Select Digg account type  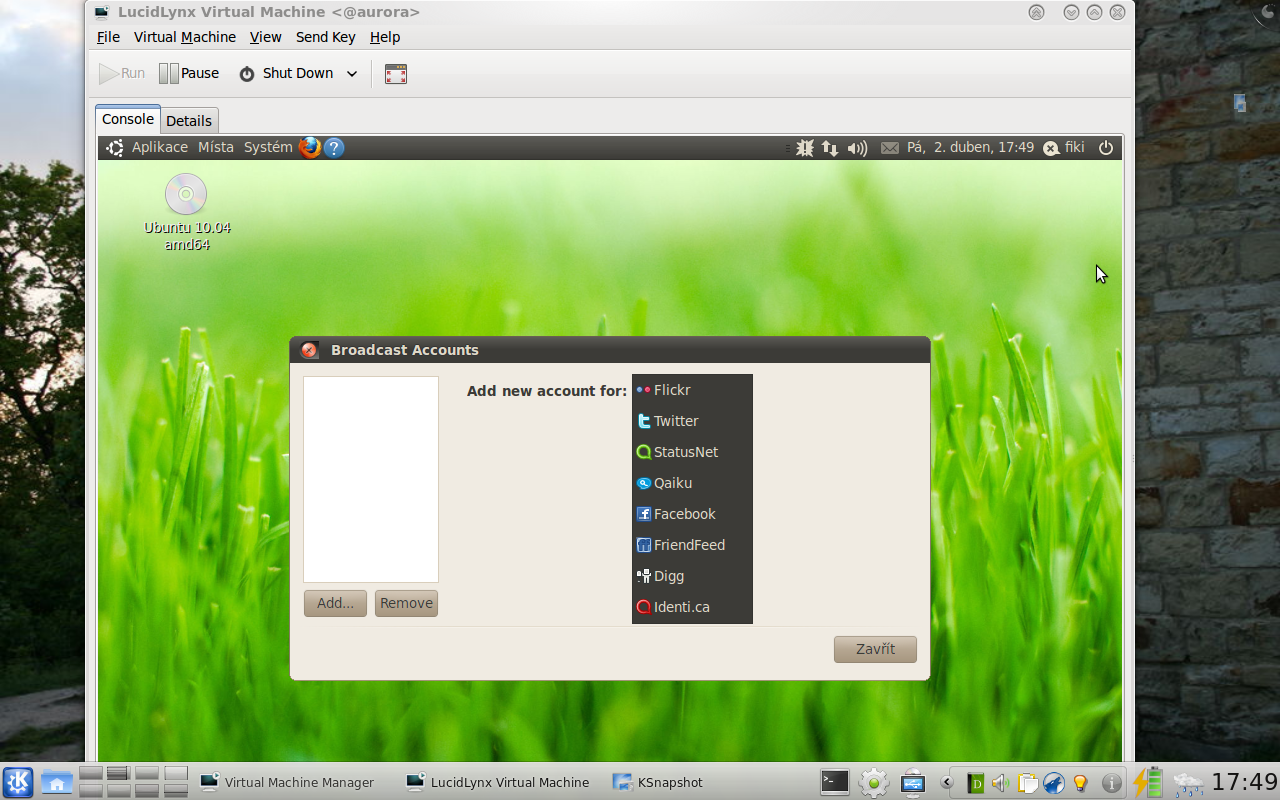(692, 576)
